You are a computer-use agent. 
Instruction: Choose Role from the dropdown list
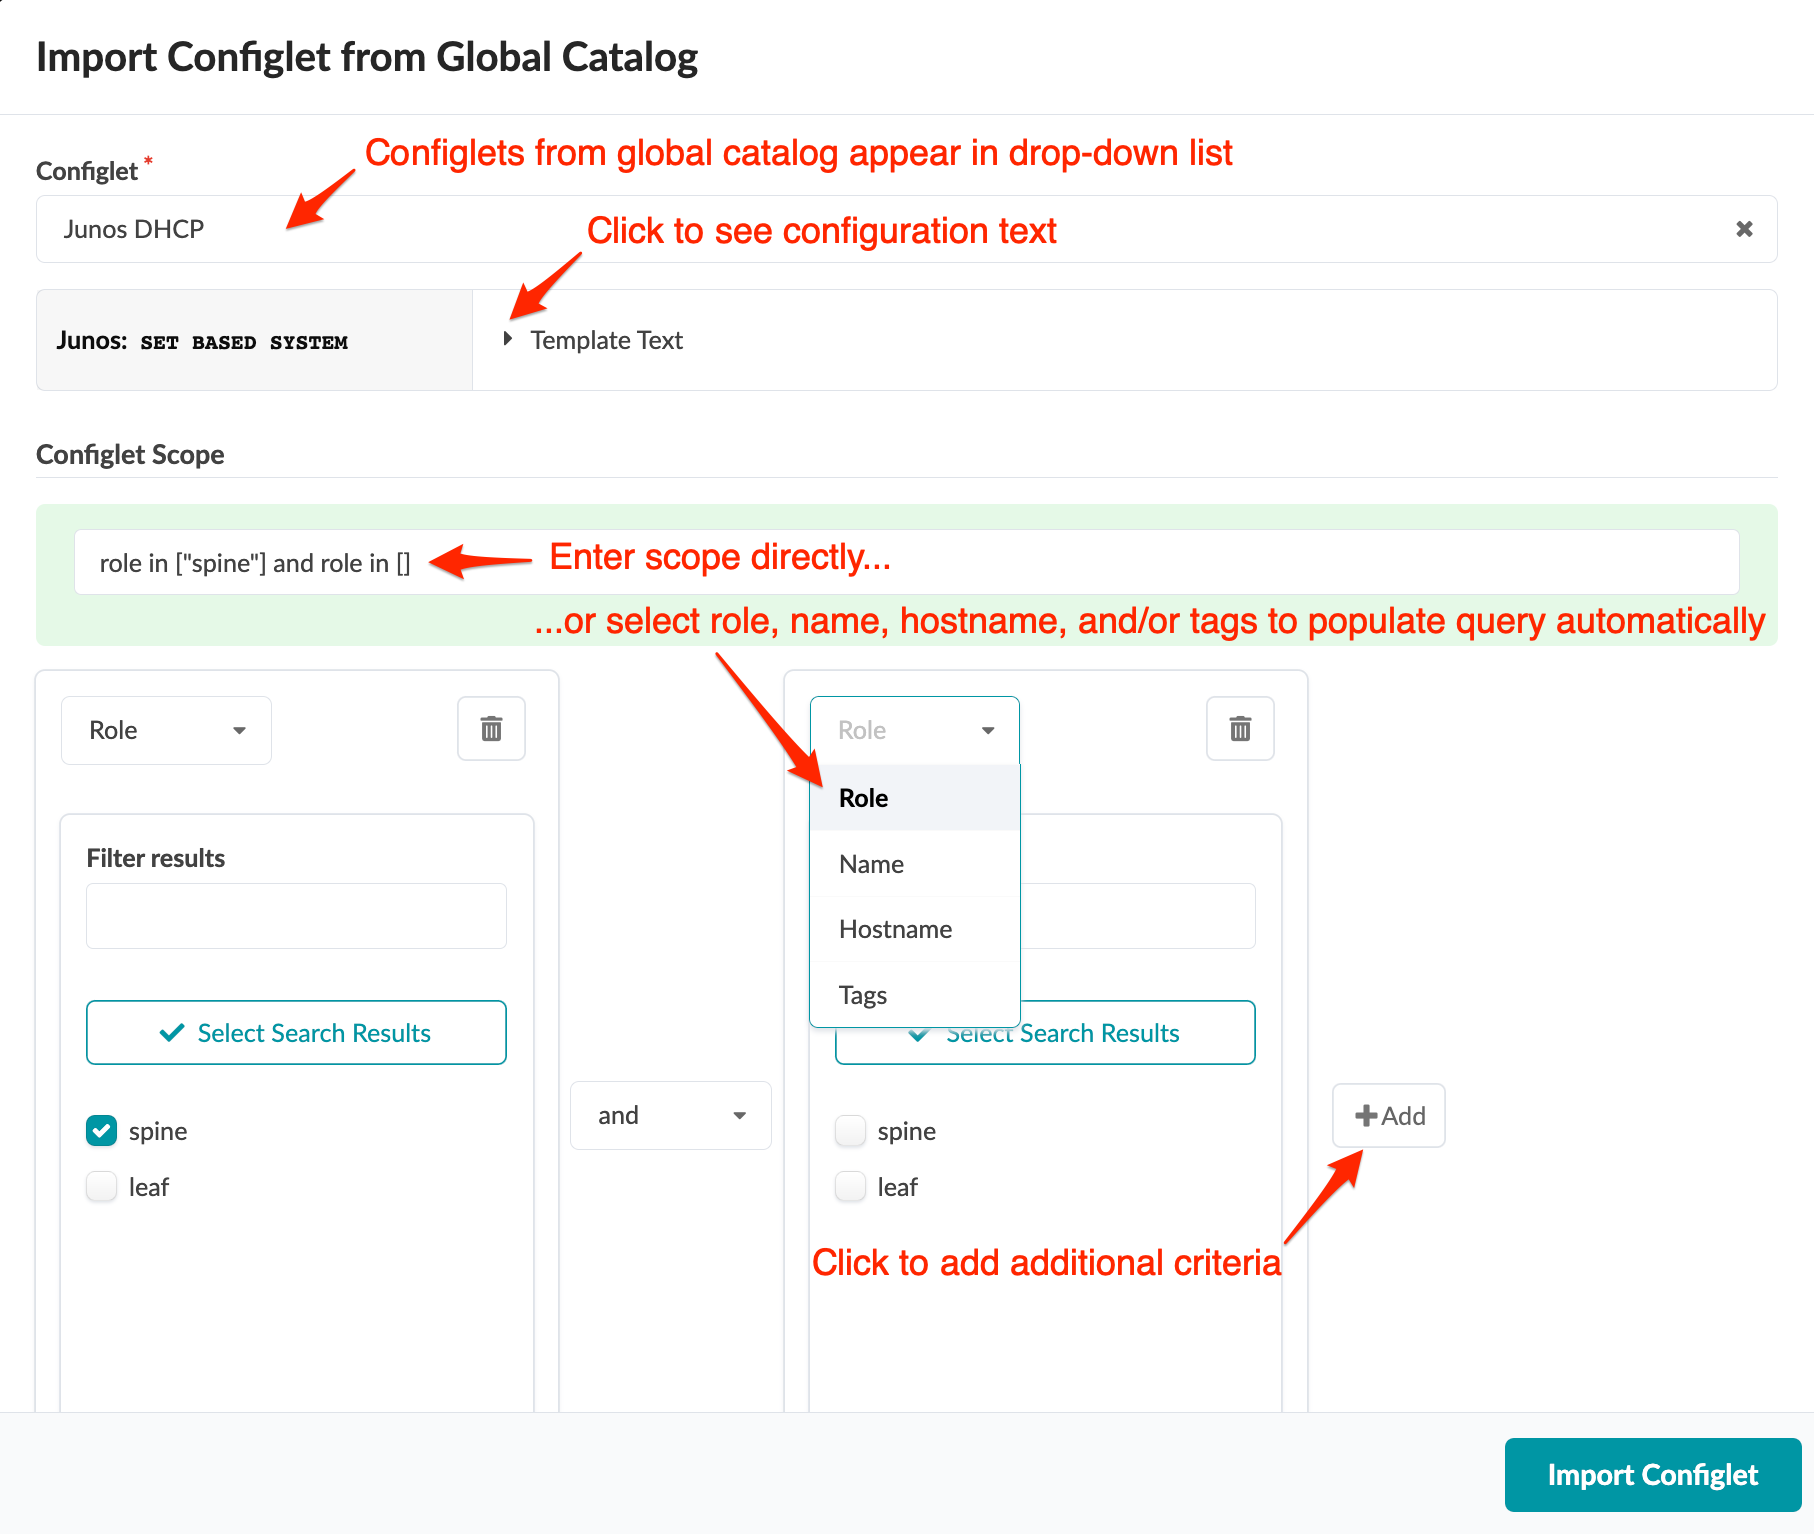pos(864,798)
